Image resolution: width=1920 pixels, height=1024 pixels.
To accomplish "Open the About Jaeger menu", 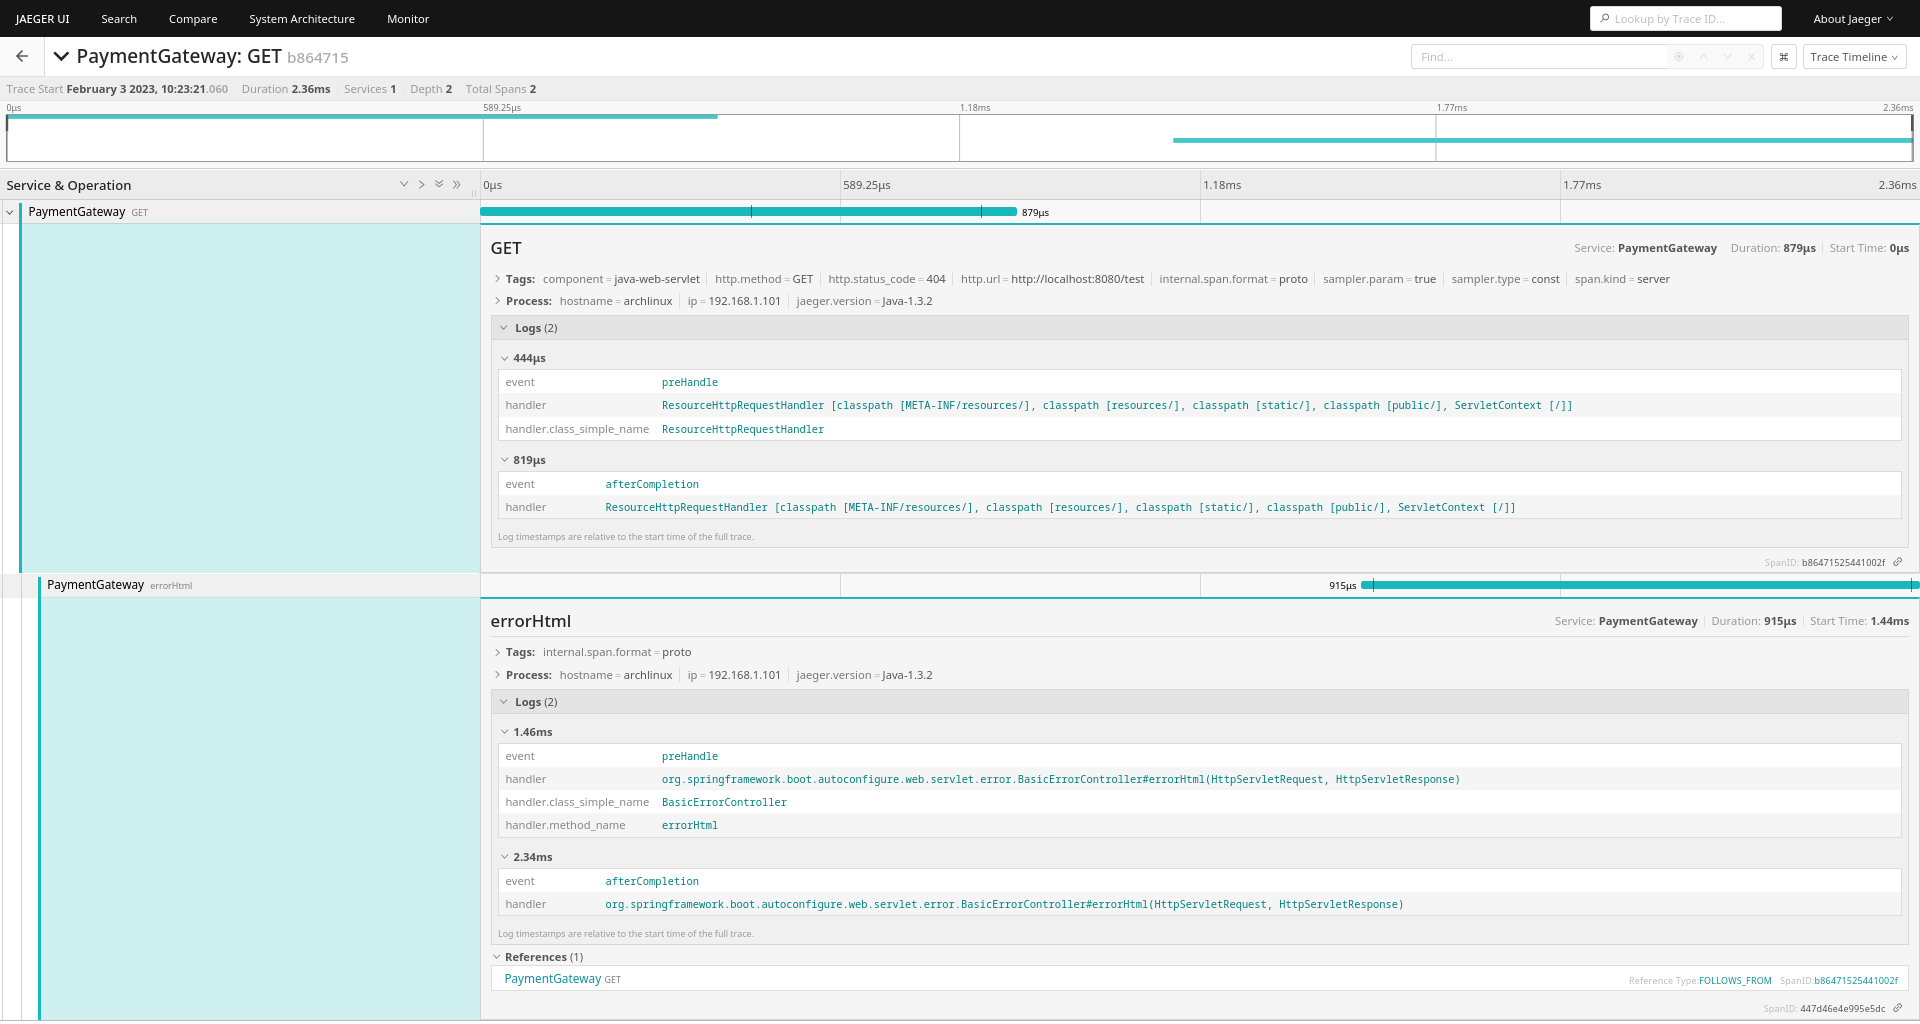I will (x=1853, y=19).
